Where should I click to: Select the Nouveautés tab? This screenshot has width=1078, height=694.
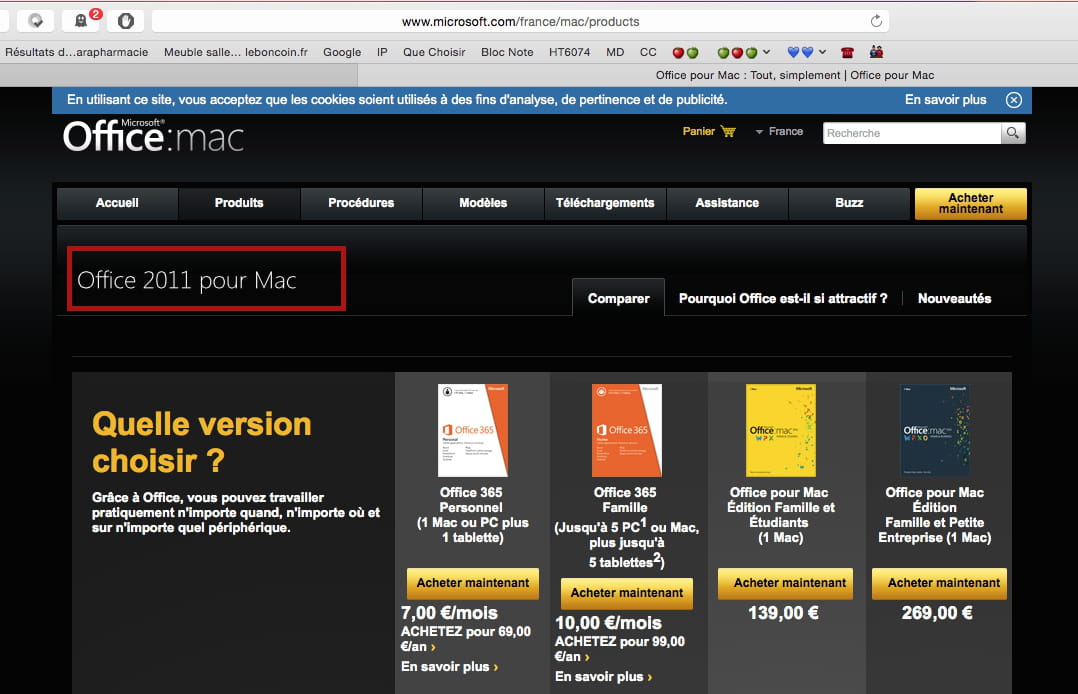[954, 299]
